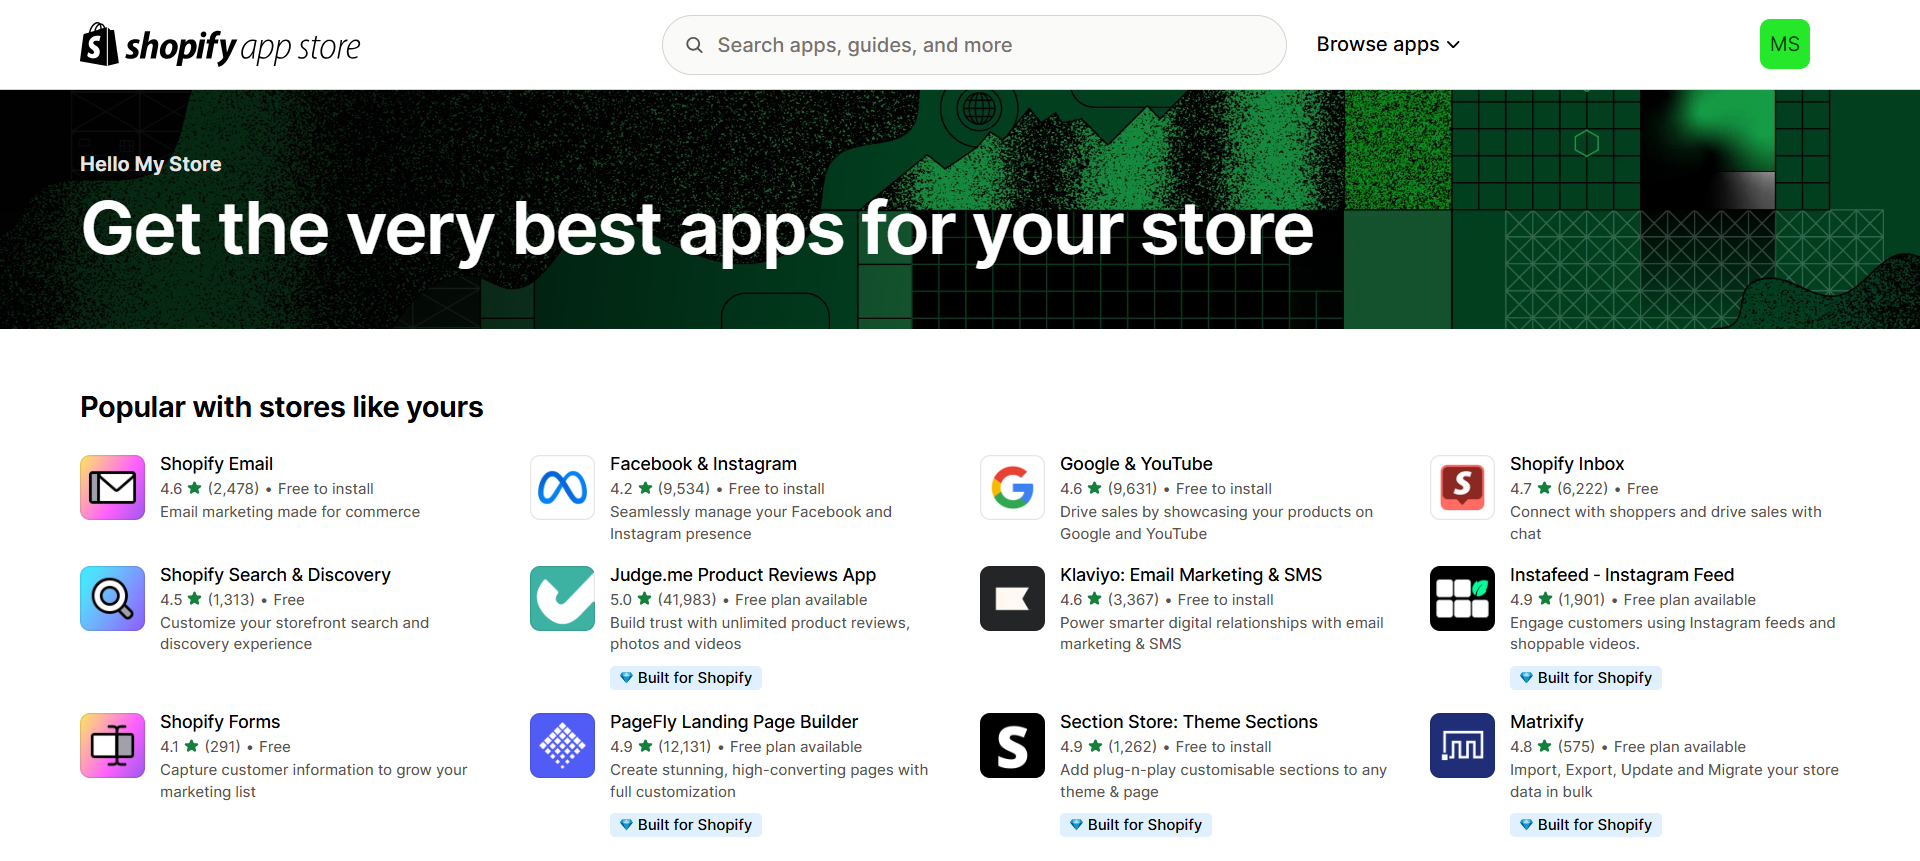This screenshot has height=861, width=1920.
Task: Focus the Search apps, guides, and more field
Action: pos(974,45)
